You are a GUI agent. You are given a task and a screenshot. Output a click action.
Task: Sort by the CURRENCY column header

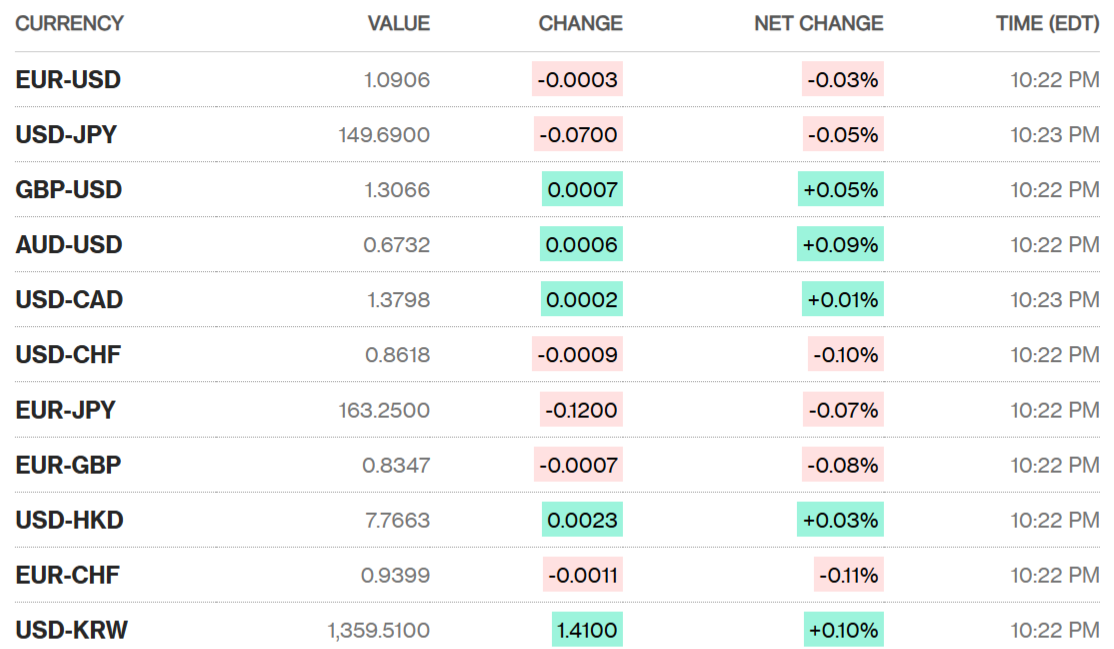coord(69,23)
